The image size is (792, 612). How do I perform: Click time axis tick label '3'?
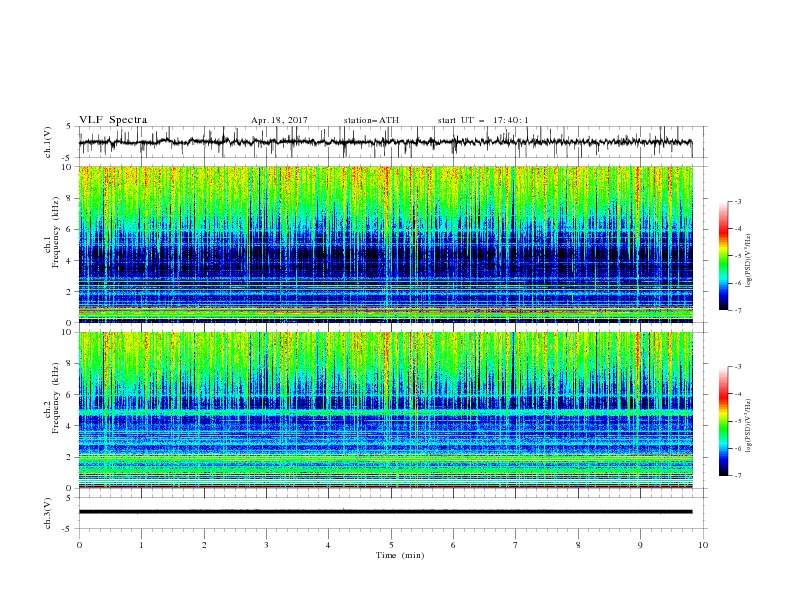[x=266, y=545]
